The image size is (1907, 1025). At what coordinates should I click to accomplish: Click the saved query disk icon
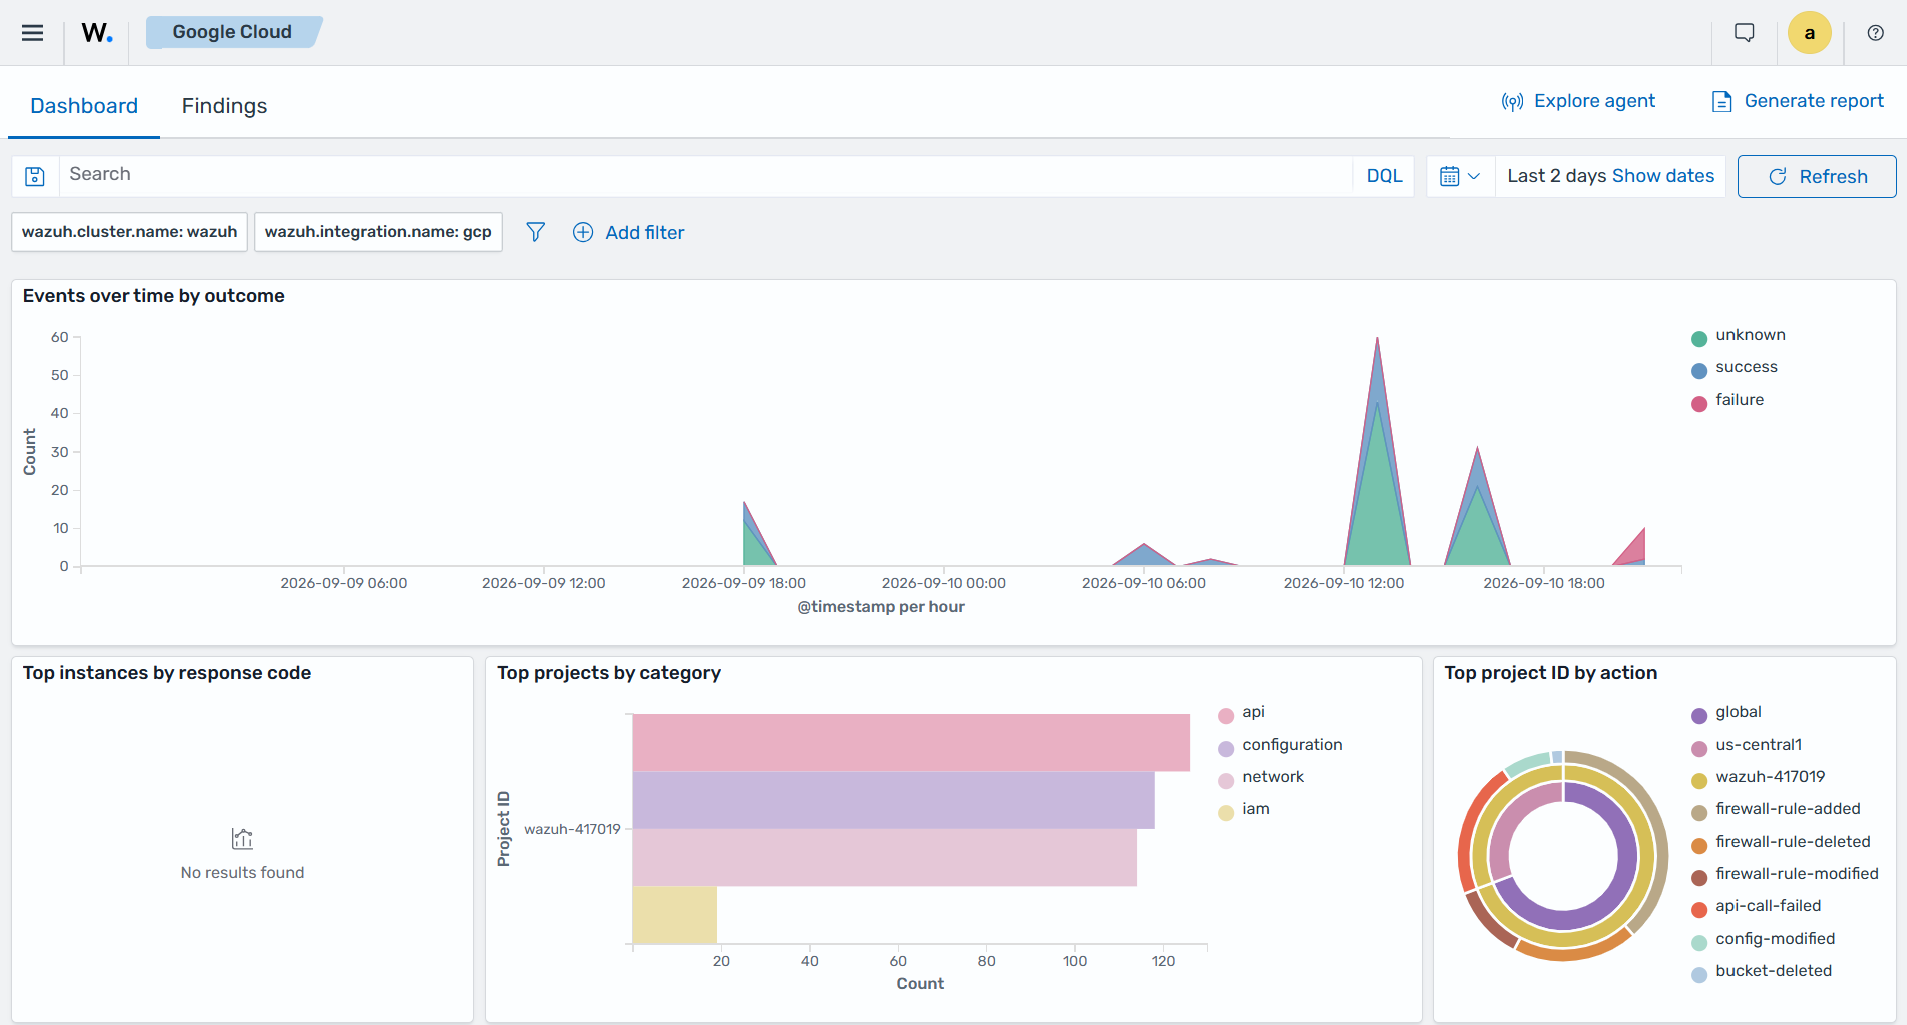click(x=35, y=176)
